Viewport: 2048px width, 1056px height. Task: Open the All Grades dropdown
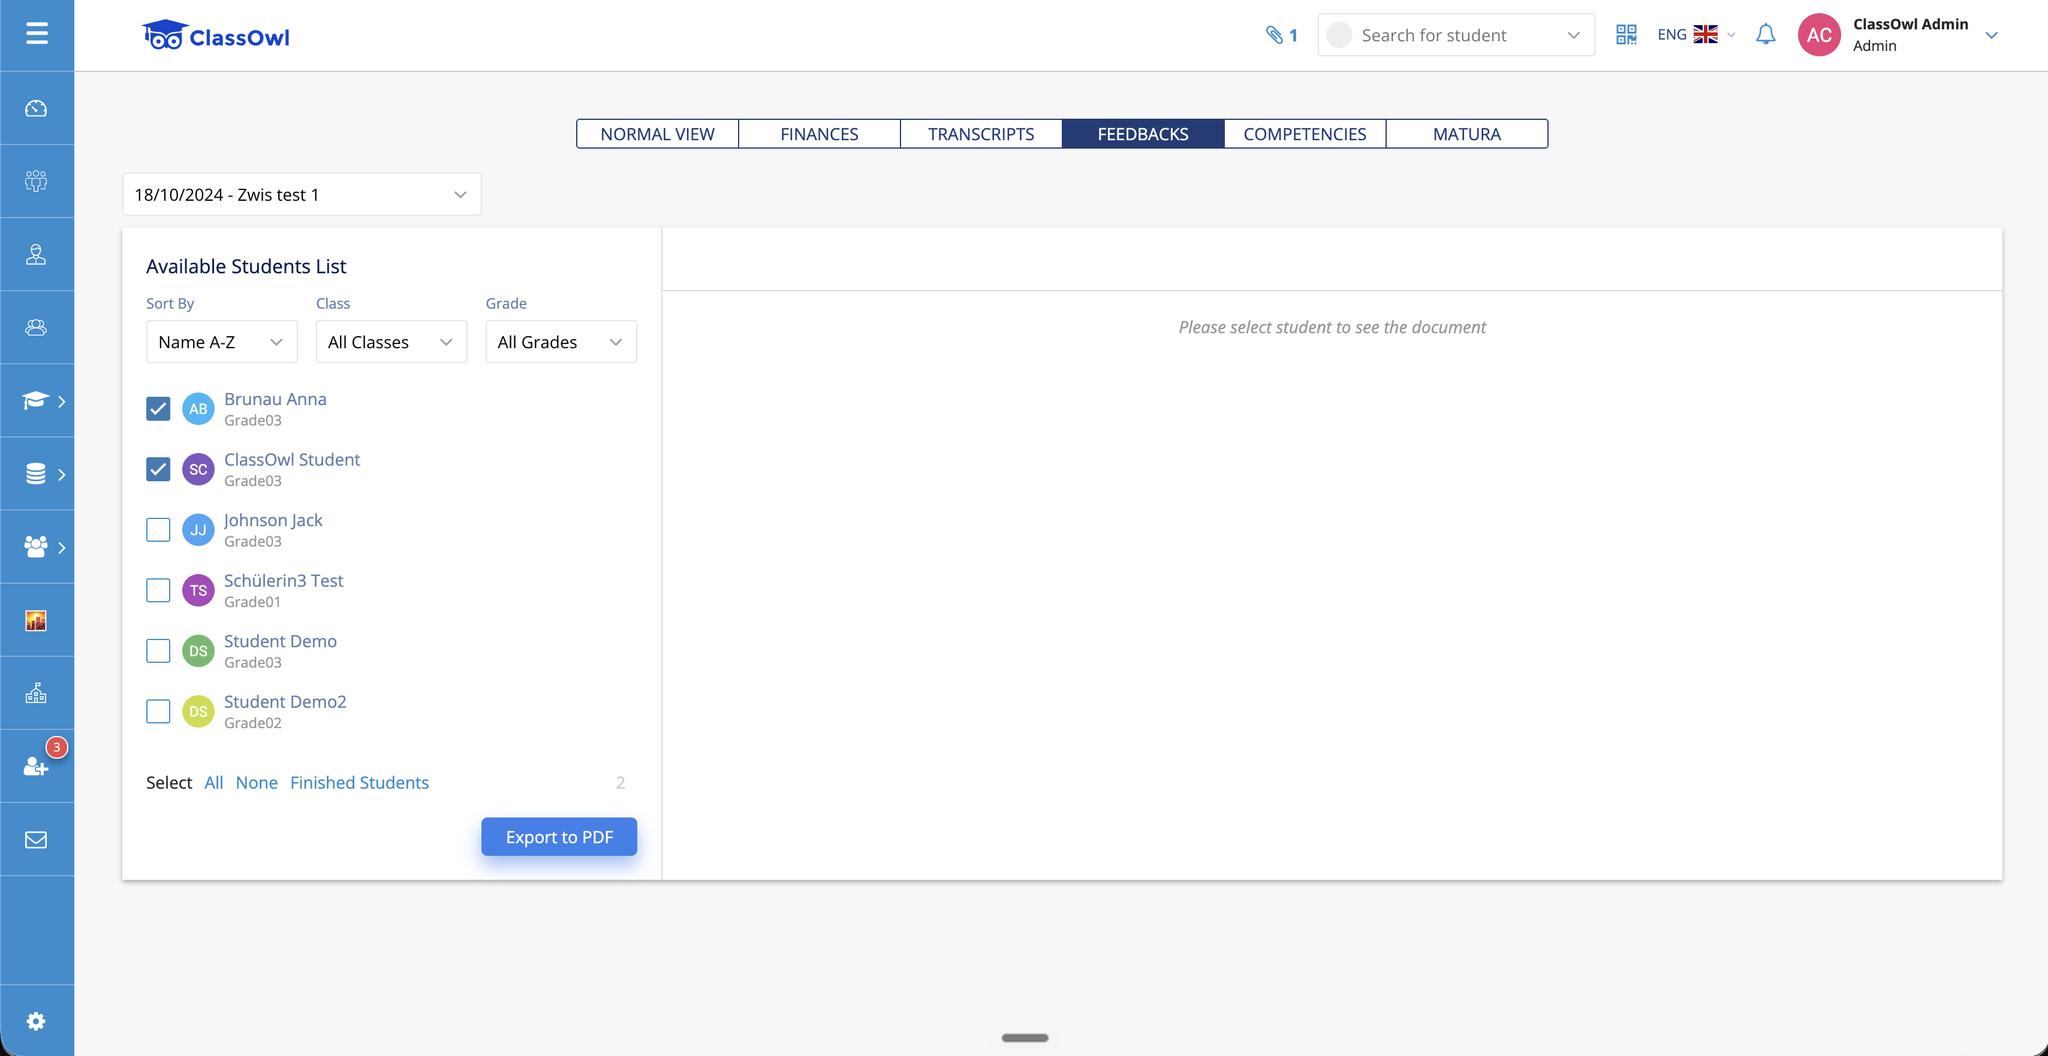561,342
